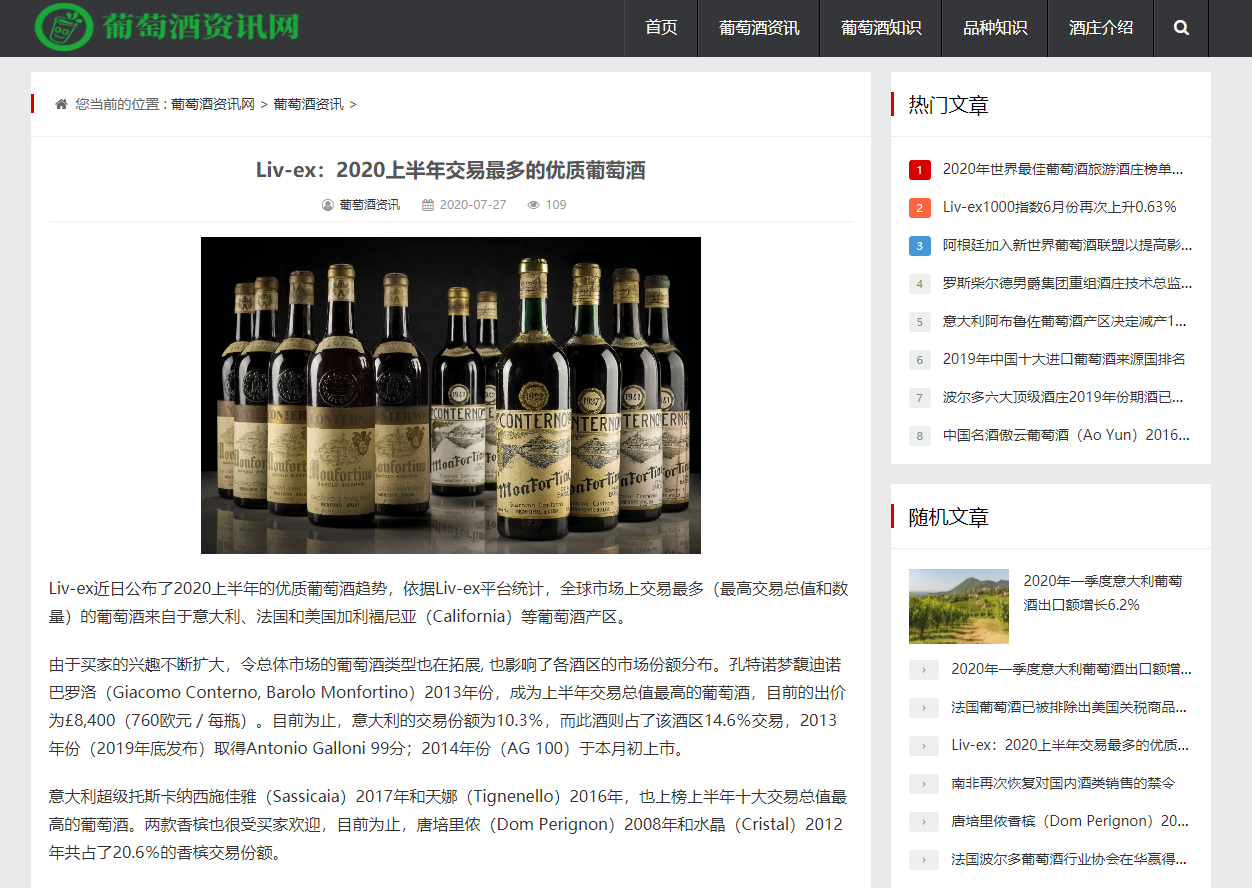Screen dimensions: 1252x888
Task: Click rank badge 8 in 热门文章
Action: pos(920,436)
